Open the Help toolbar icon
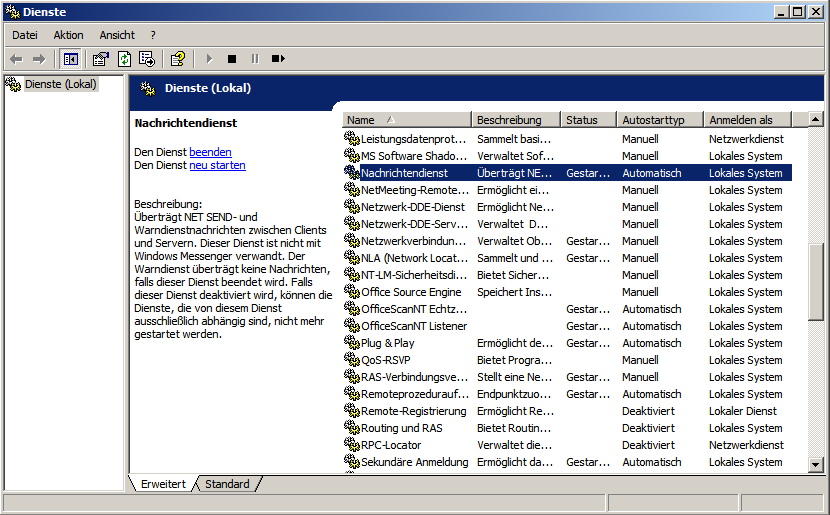Viewport: 830px width, 515px height. tap(178, 59)
